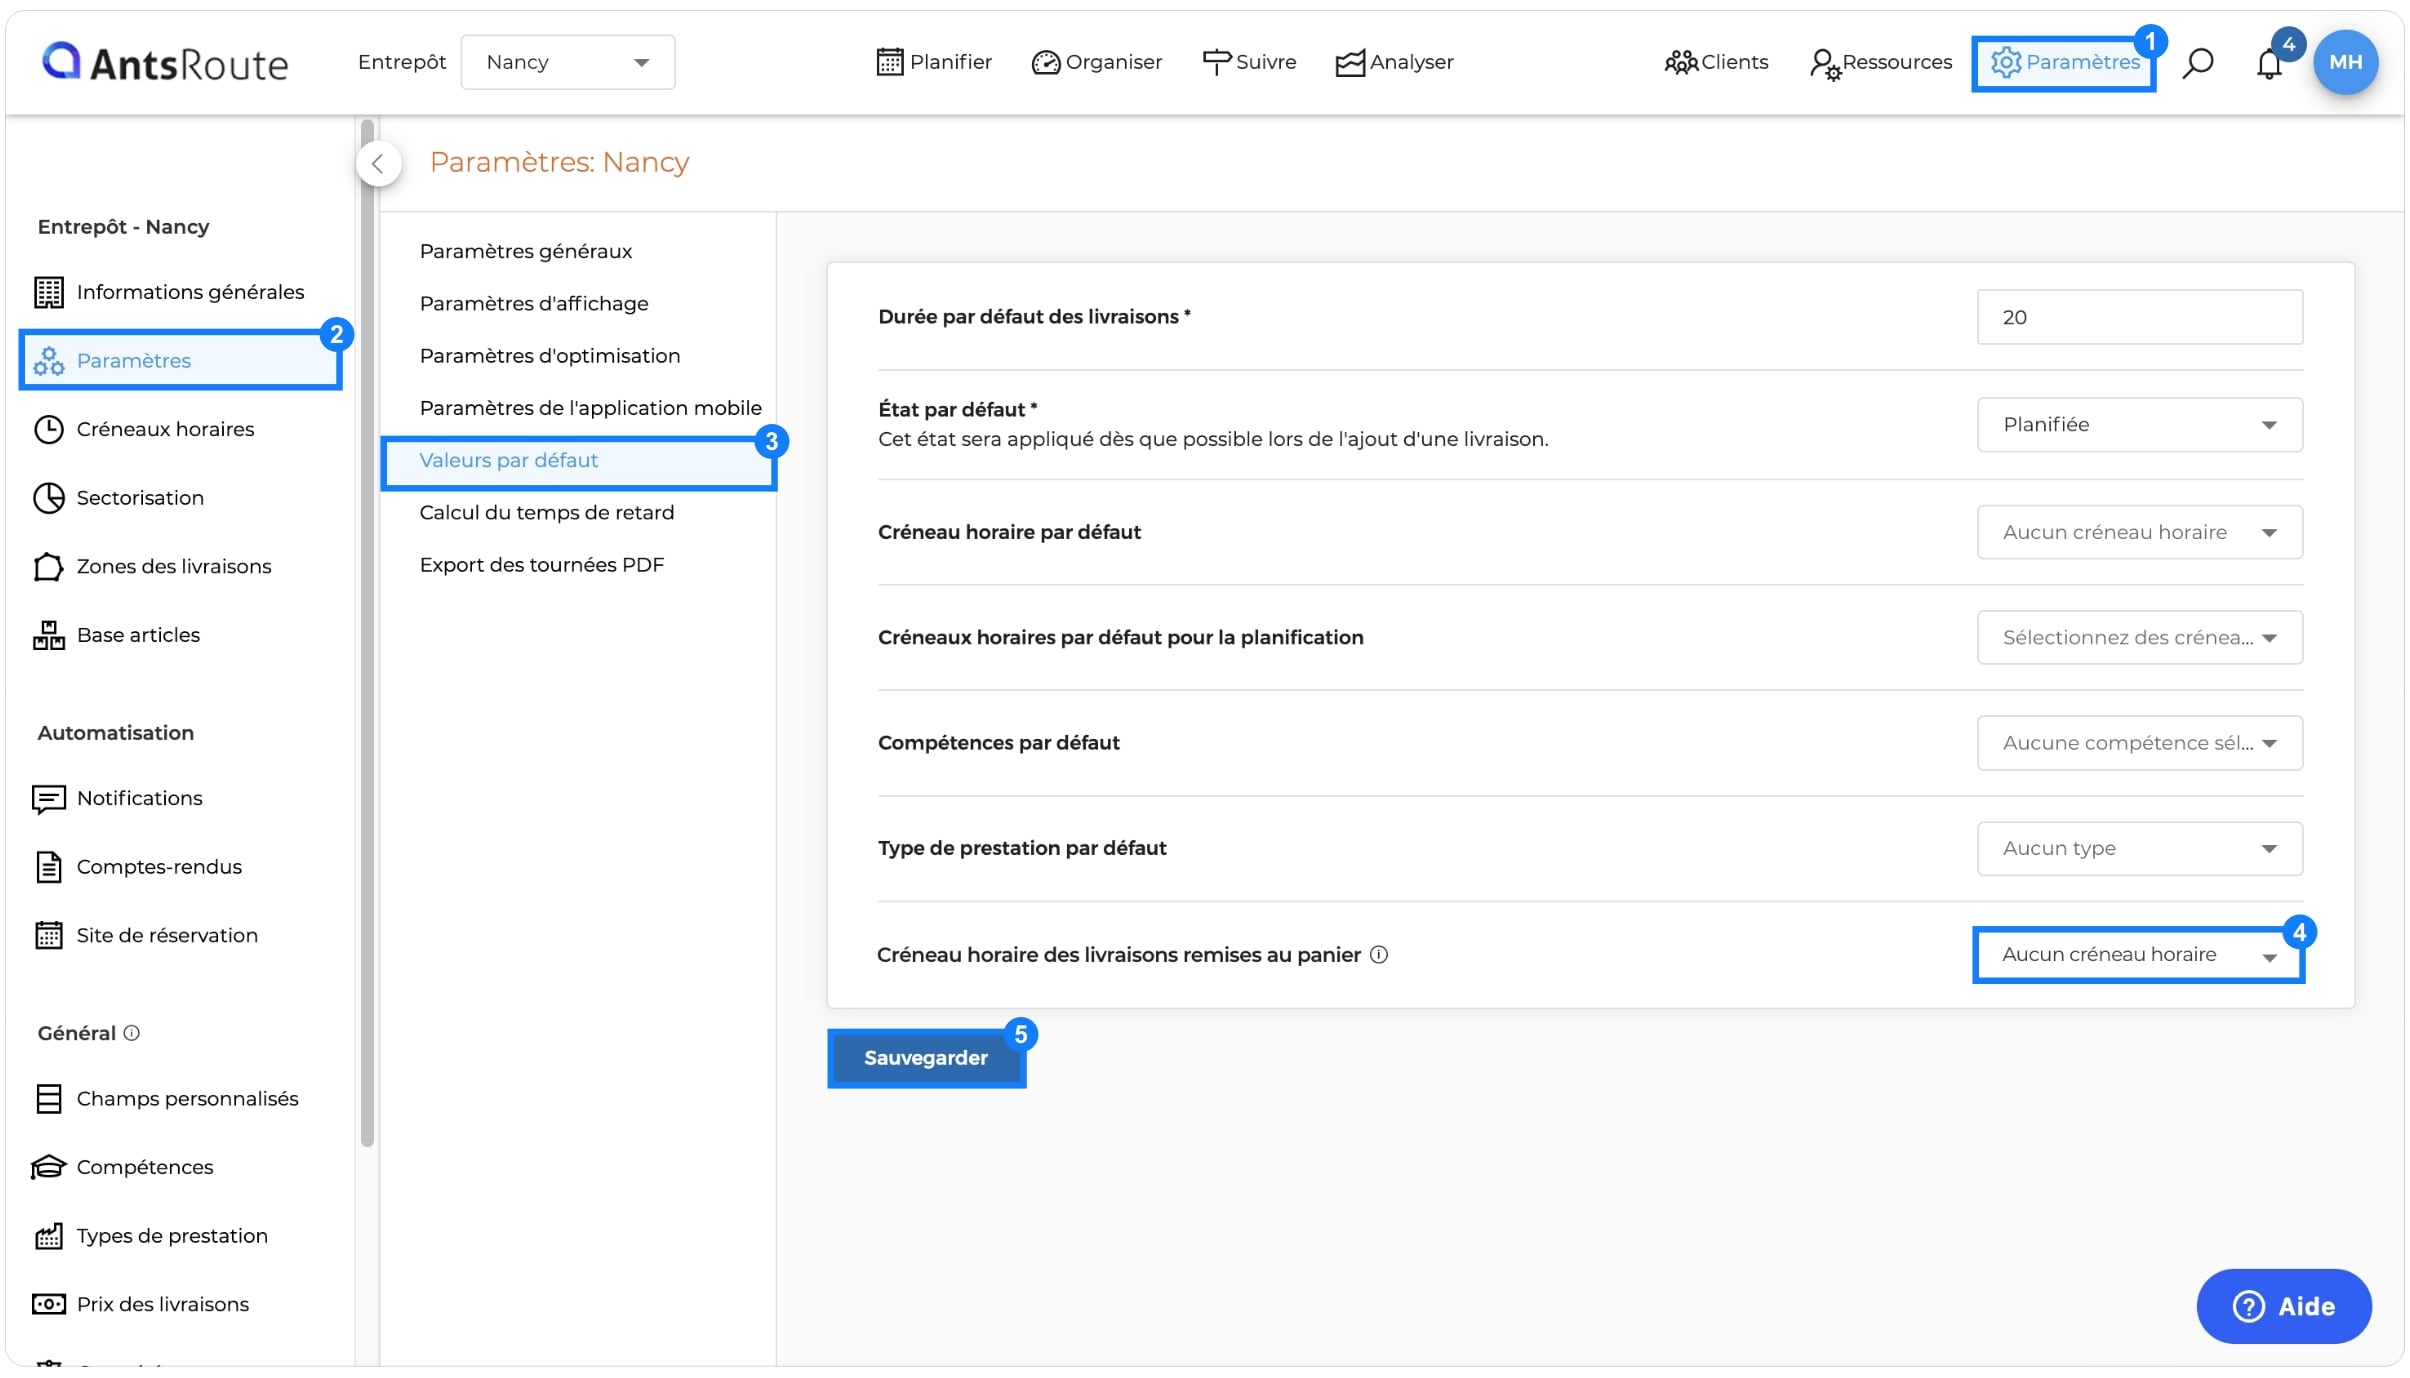
Task: Click the Paramètres: Nancy page title
Action: (x=559, y=162)
